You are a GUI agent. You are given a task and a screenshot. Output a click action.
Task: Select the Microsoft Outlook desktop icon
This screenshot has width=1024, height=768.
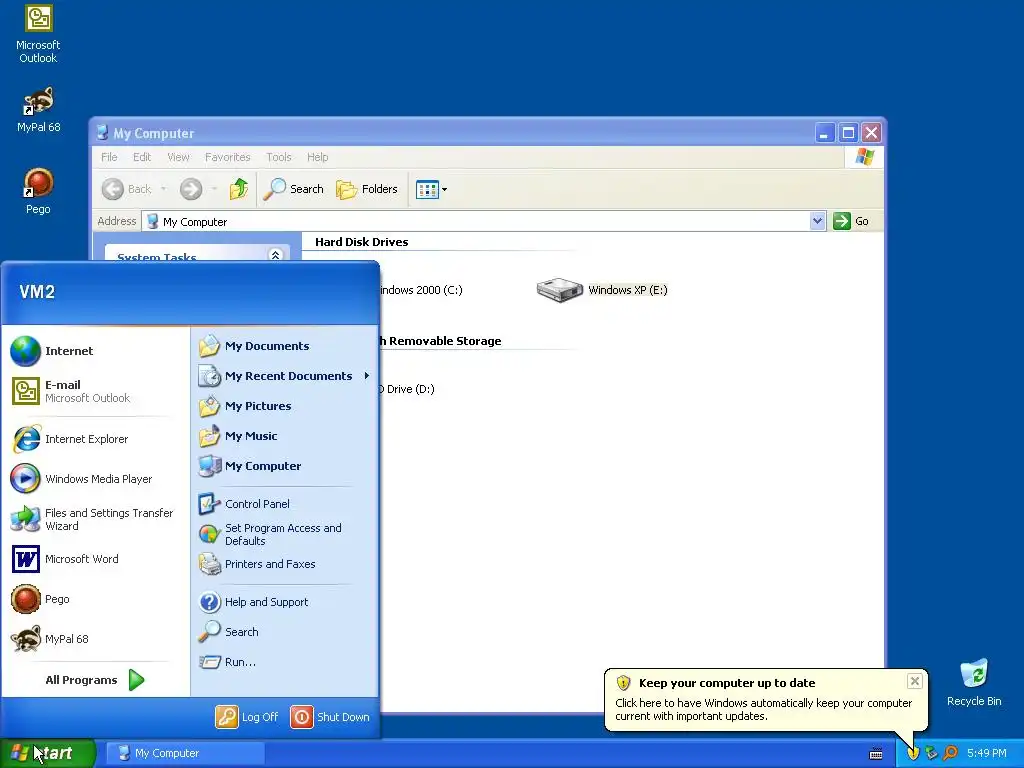coord(38,34)
